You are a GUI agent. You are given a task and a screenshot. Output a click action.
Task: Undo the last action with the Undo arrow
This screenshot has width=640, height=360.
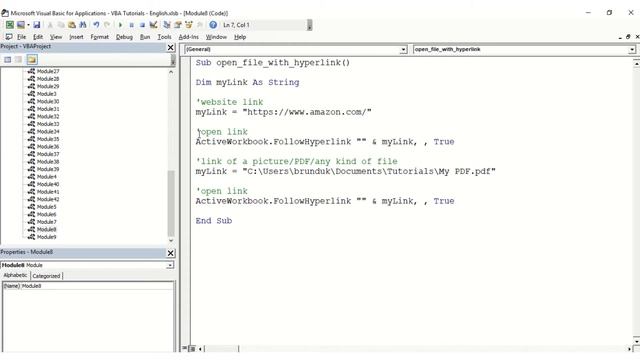tap(96, 25)
